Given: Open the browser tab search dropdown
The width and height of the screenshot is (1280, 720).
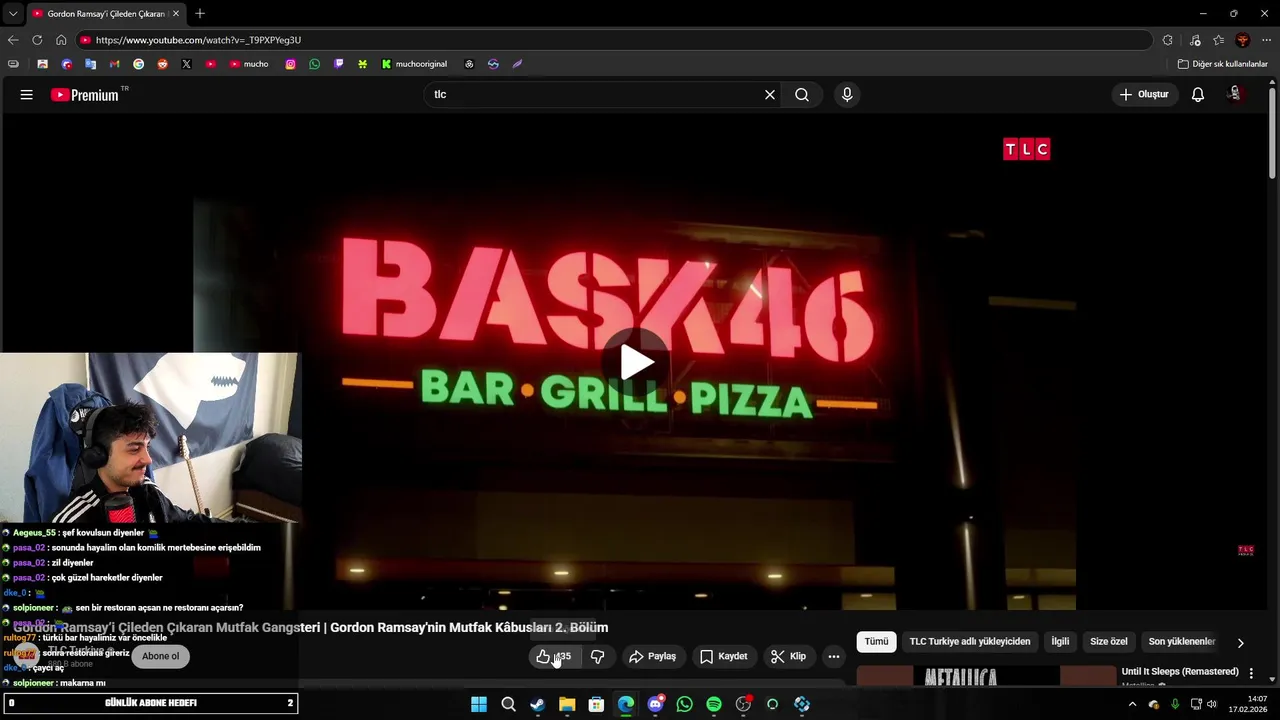Looking at the screenshot, I should point(12,13).
